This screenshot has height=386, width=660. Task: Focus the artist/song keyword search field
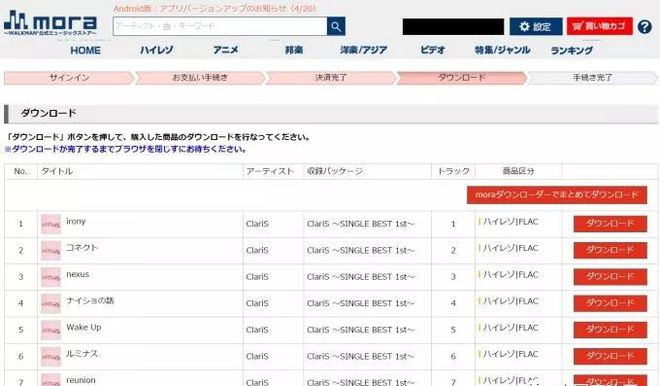(220, 27)
